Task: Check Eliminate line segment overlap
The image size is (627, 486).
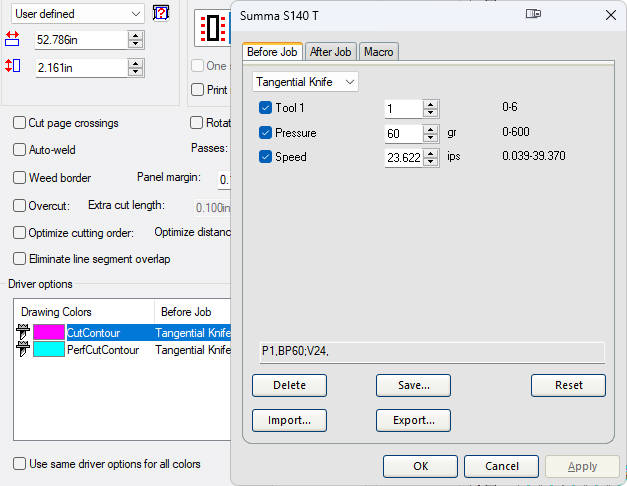Action: [19, 258]
